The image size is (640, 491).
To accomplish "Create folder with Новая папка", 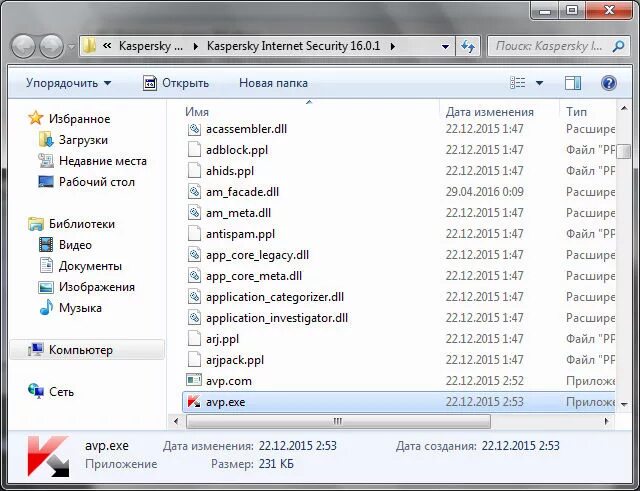I will [273, 83].
